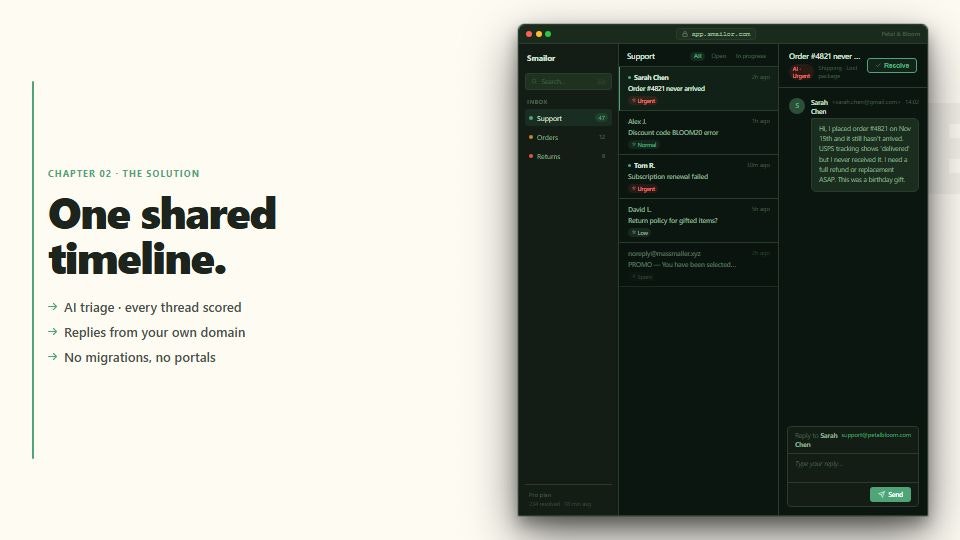Click the paper plane icon on Send
960x540 pixels.
[881, 494]
